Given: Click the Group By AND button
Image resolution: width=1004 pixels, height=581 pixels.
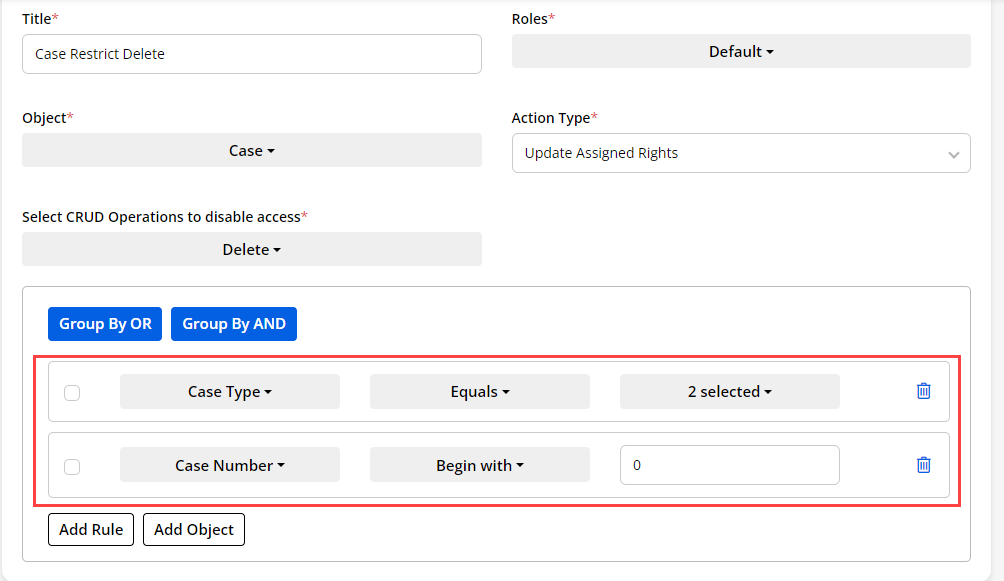Looking at the screenshot, I should tap(234, 324).
